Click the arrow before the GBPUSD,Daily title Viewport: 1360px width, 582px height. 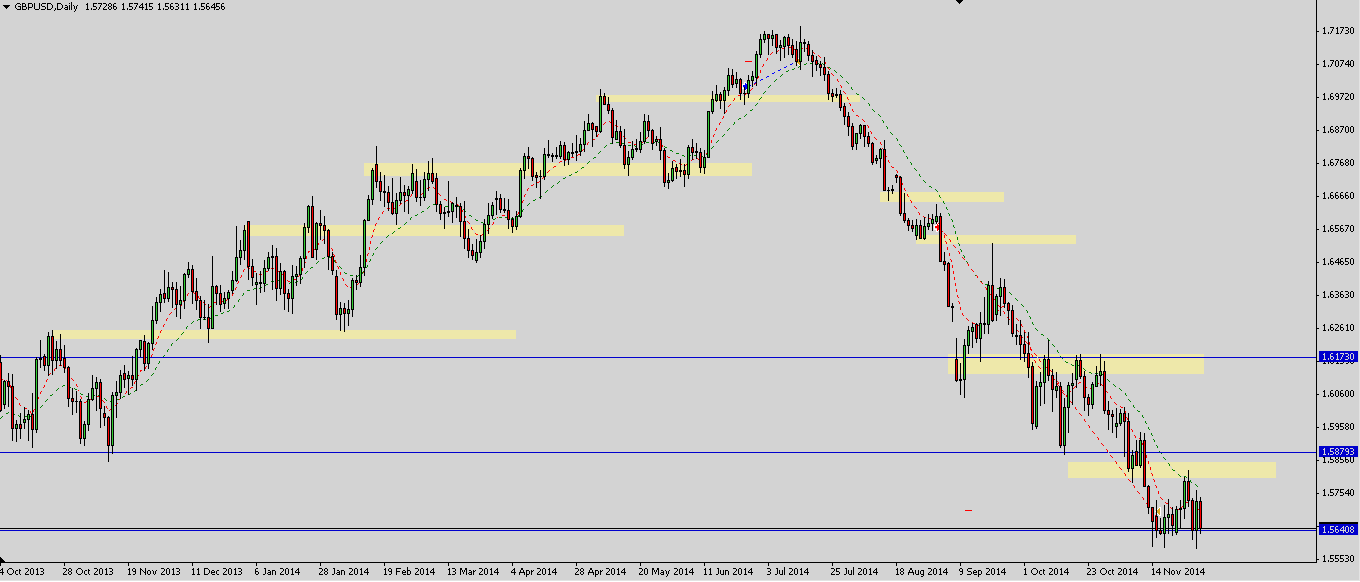click(6, 7)
